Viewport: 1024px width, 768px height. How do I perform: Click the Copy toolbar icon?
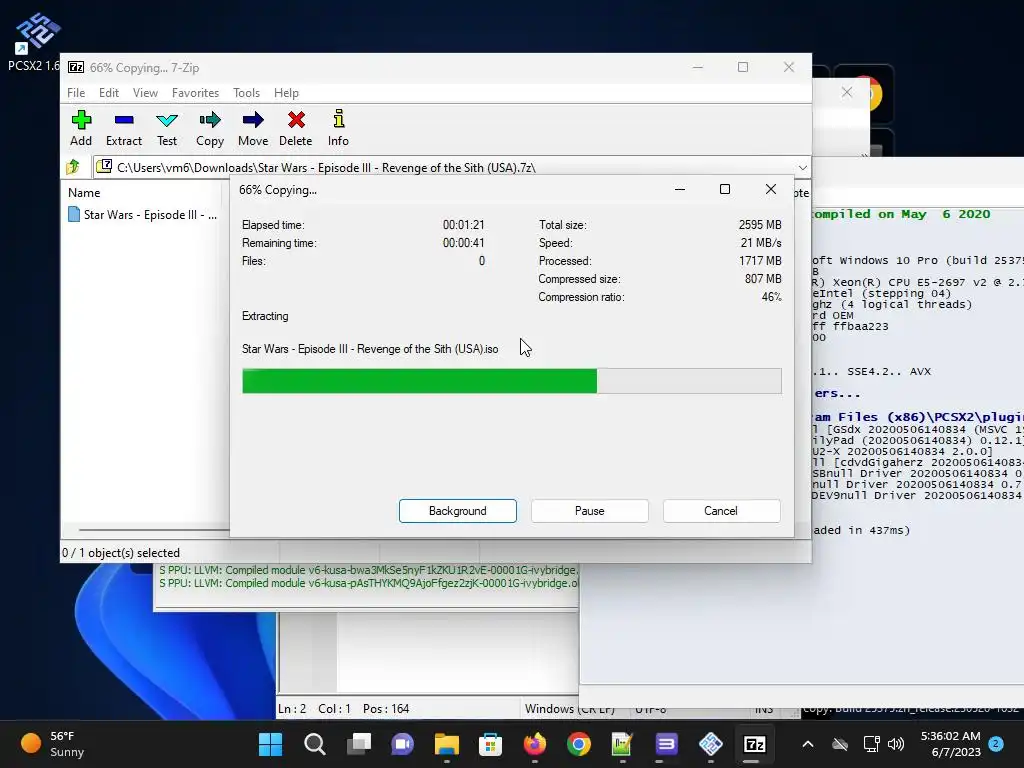pos(210,128)
